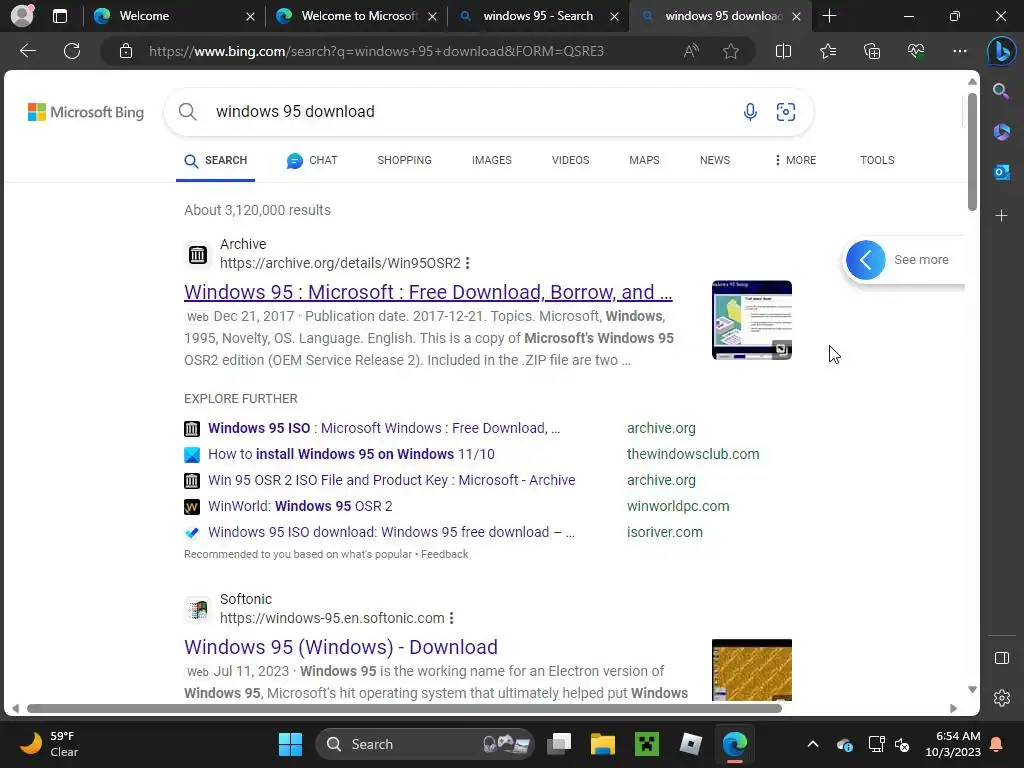This screenshot has width=1024, height=768.
Task: Open split screen icon in toolbar
Action: click(783, 51)
